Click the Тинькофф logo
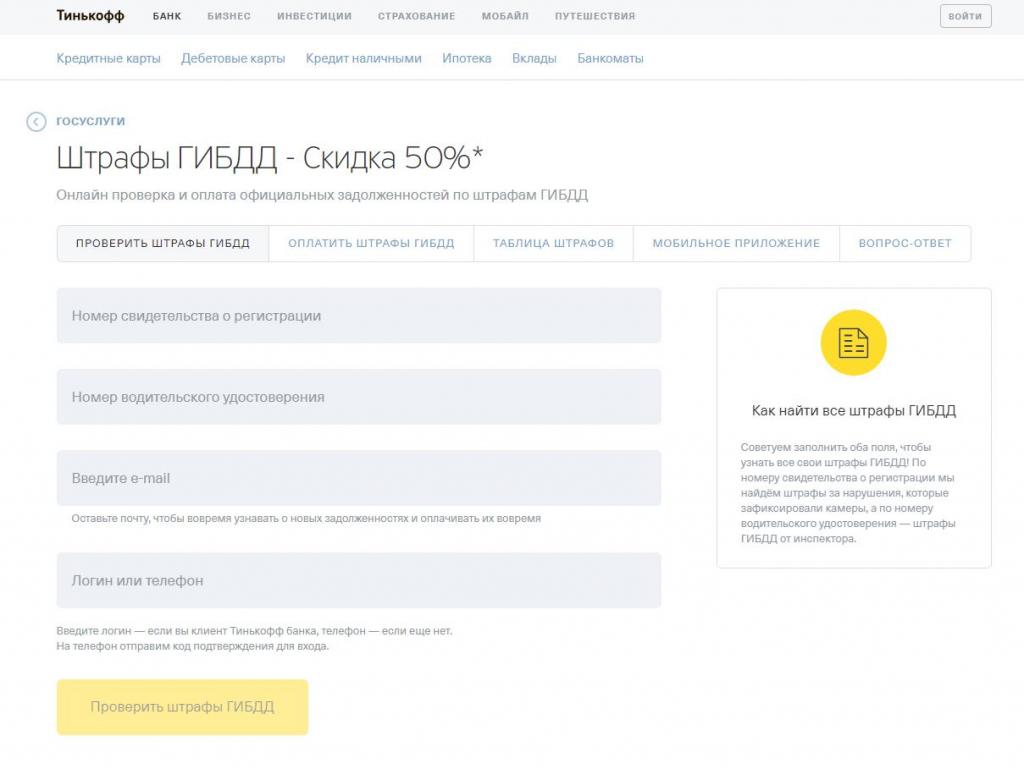The width and height of the screenshot is (1024, 769). [90, 16]
